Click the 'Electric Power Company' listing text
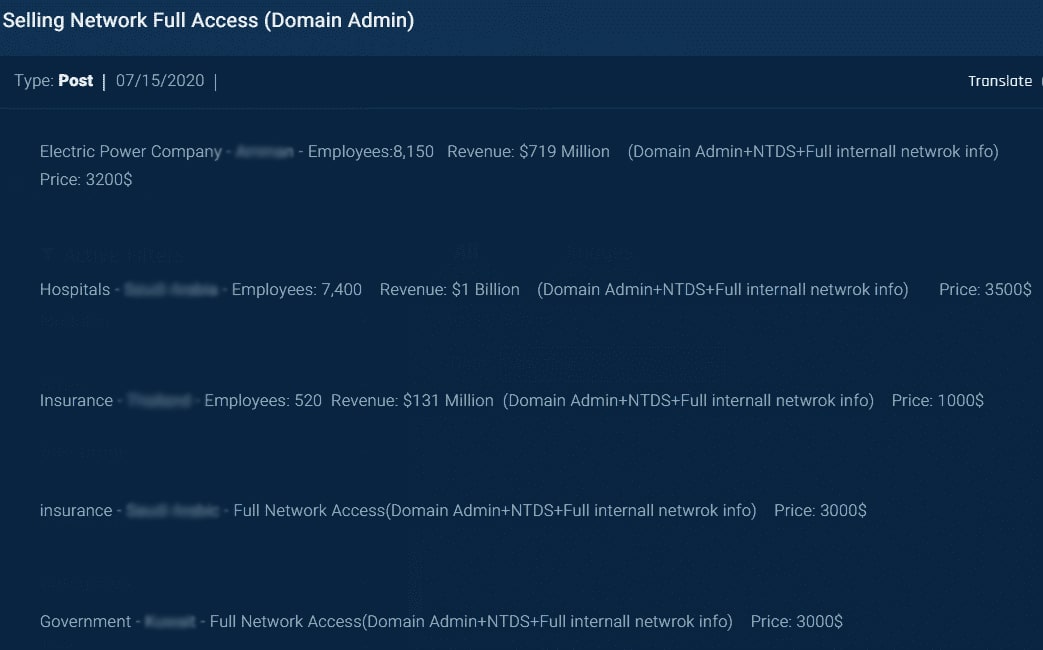1043x650 pixels. (130, 152)
